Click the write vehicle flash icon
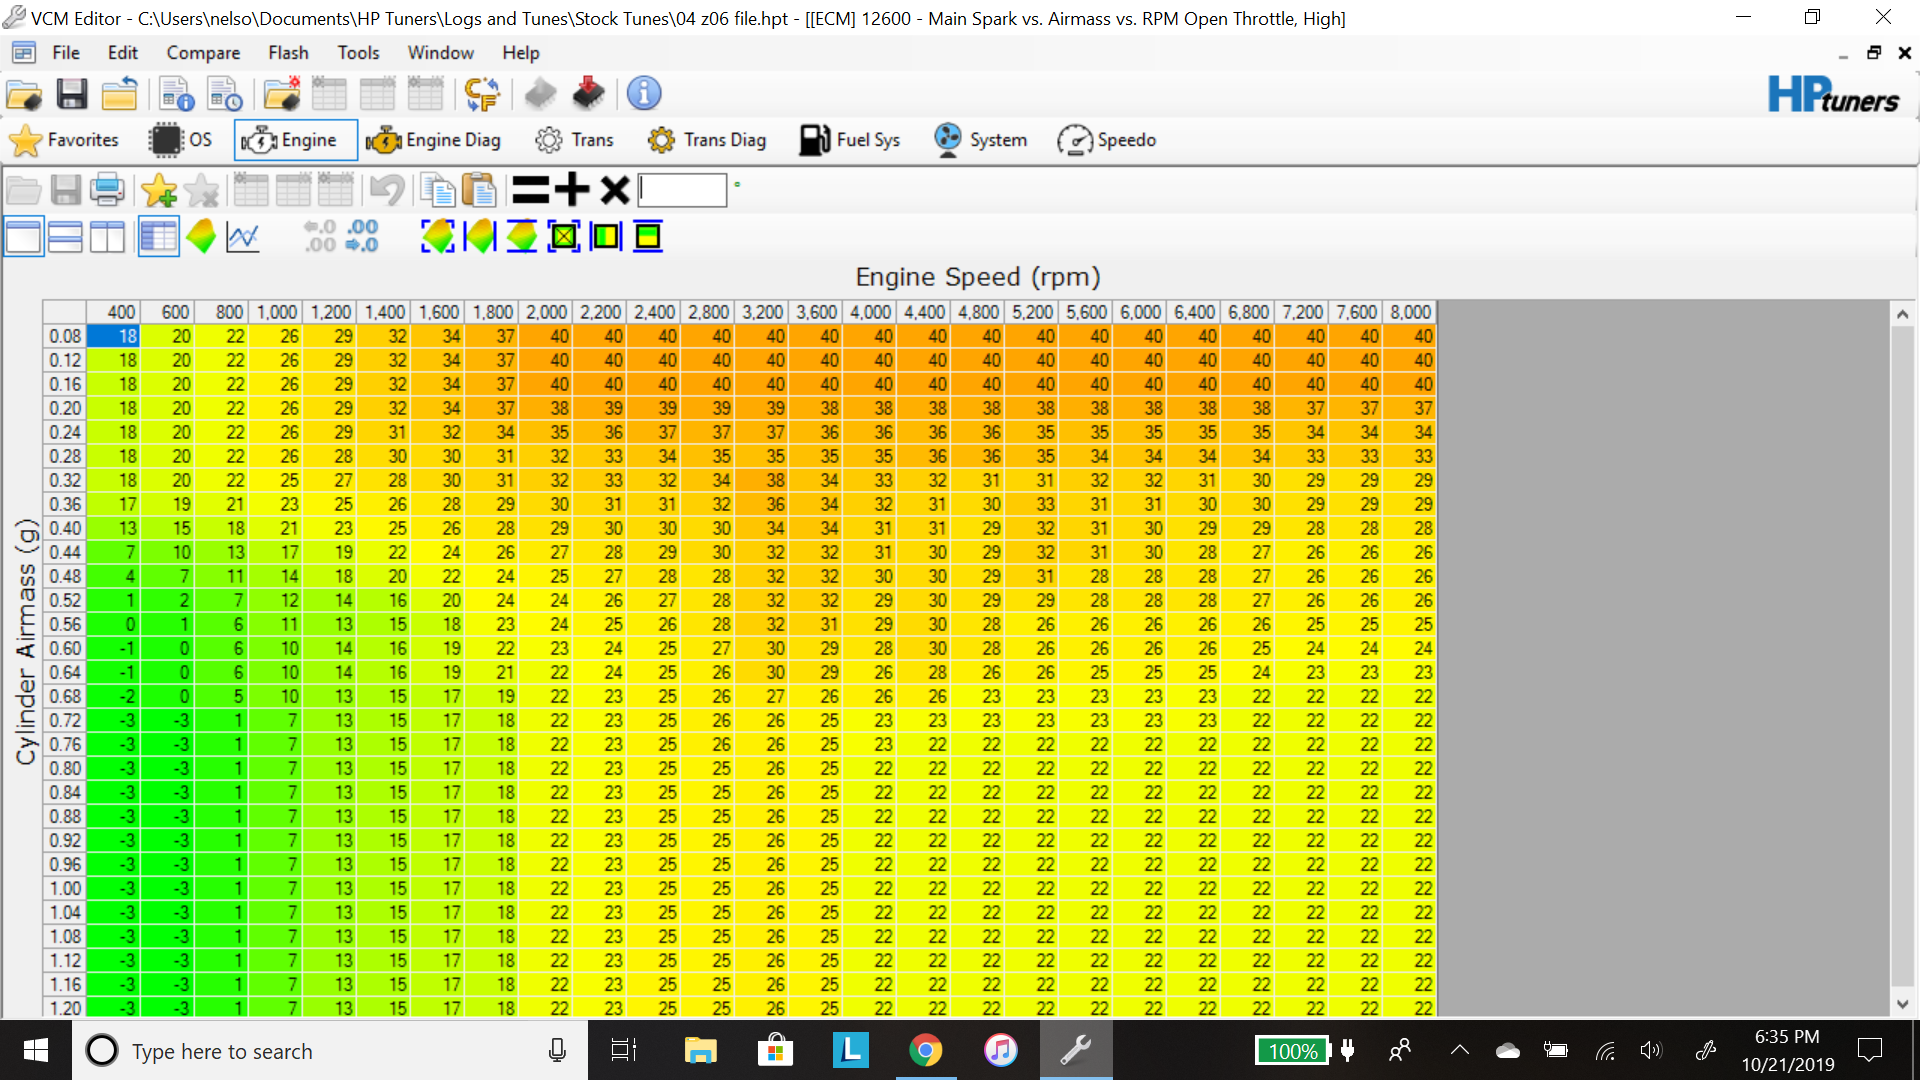Image resolution: width=1920 pixels, height=1080 pixels. coord(588,93)
